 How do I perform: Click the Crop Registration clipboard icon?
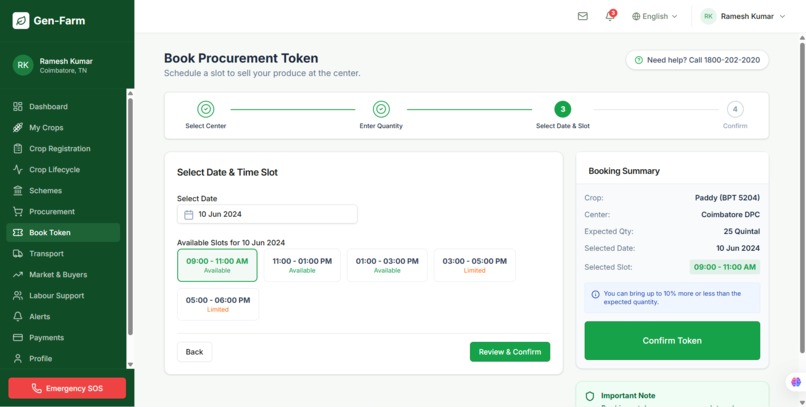click(x=18, y=149)
